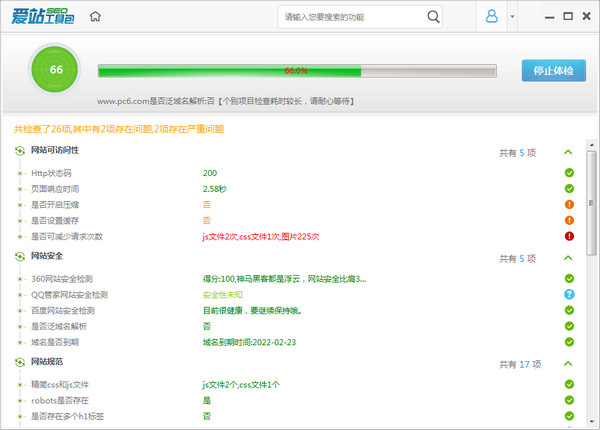
Task: Click the 网站规范 section refresh icon
Action: click(x=20, y=362)
